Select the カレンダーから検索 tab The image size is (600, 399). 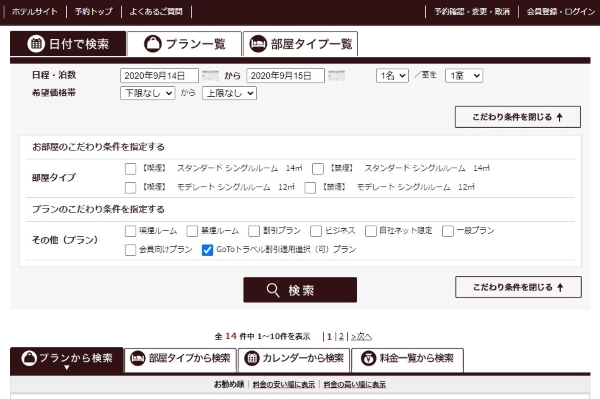click(x=294, y=360)
